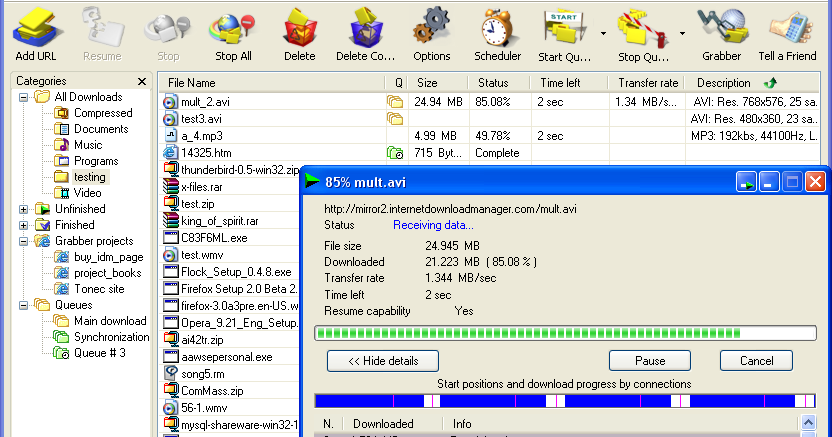Viewport: 832px width, 437px height.
Task: Expand the Finished tree node
Action: tap(23, 225)
